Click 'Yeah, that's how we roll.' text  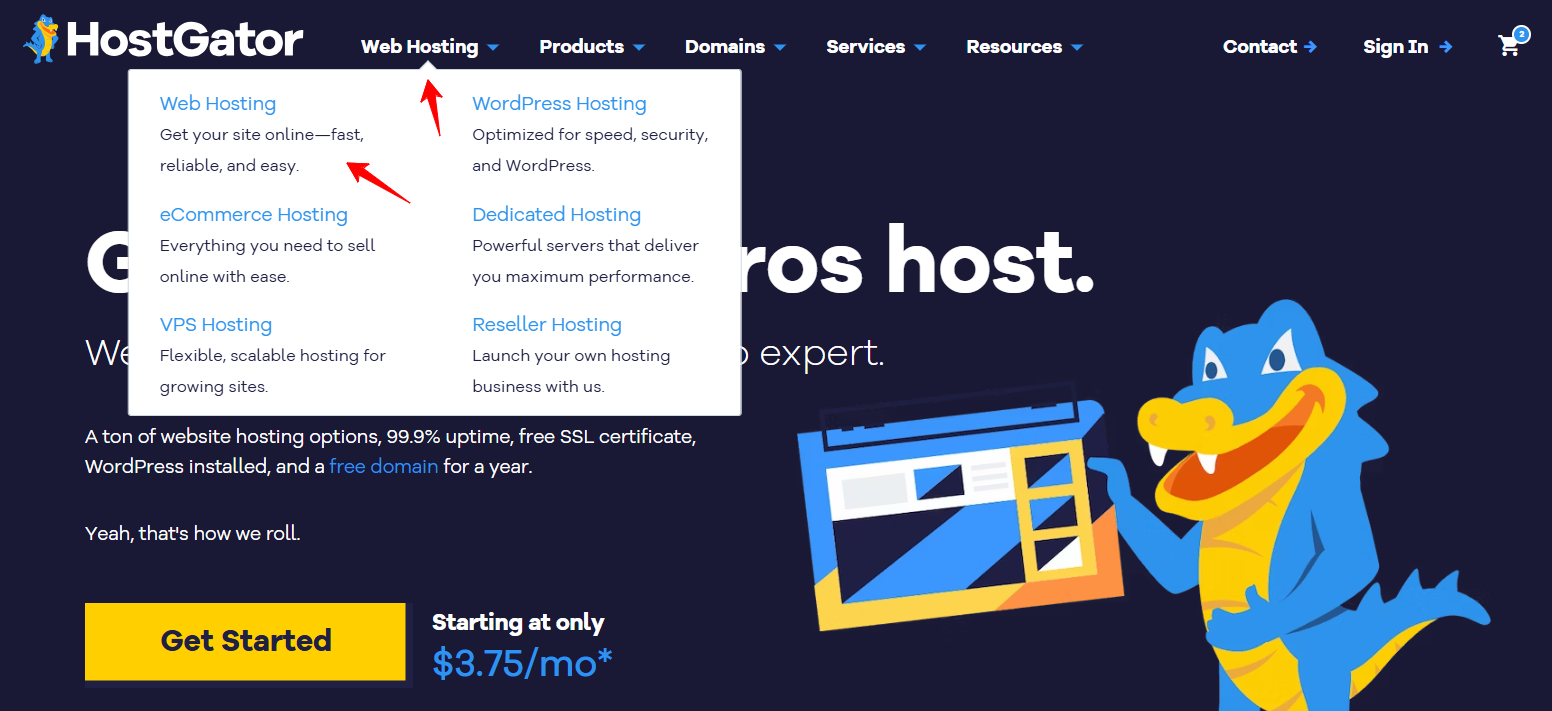click(x=193, y=533)
